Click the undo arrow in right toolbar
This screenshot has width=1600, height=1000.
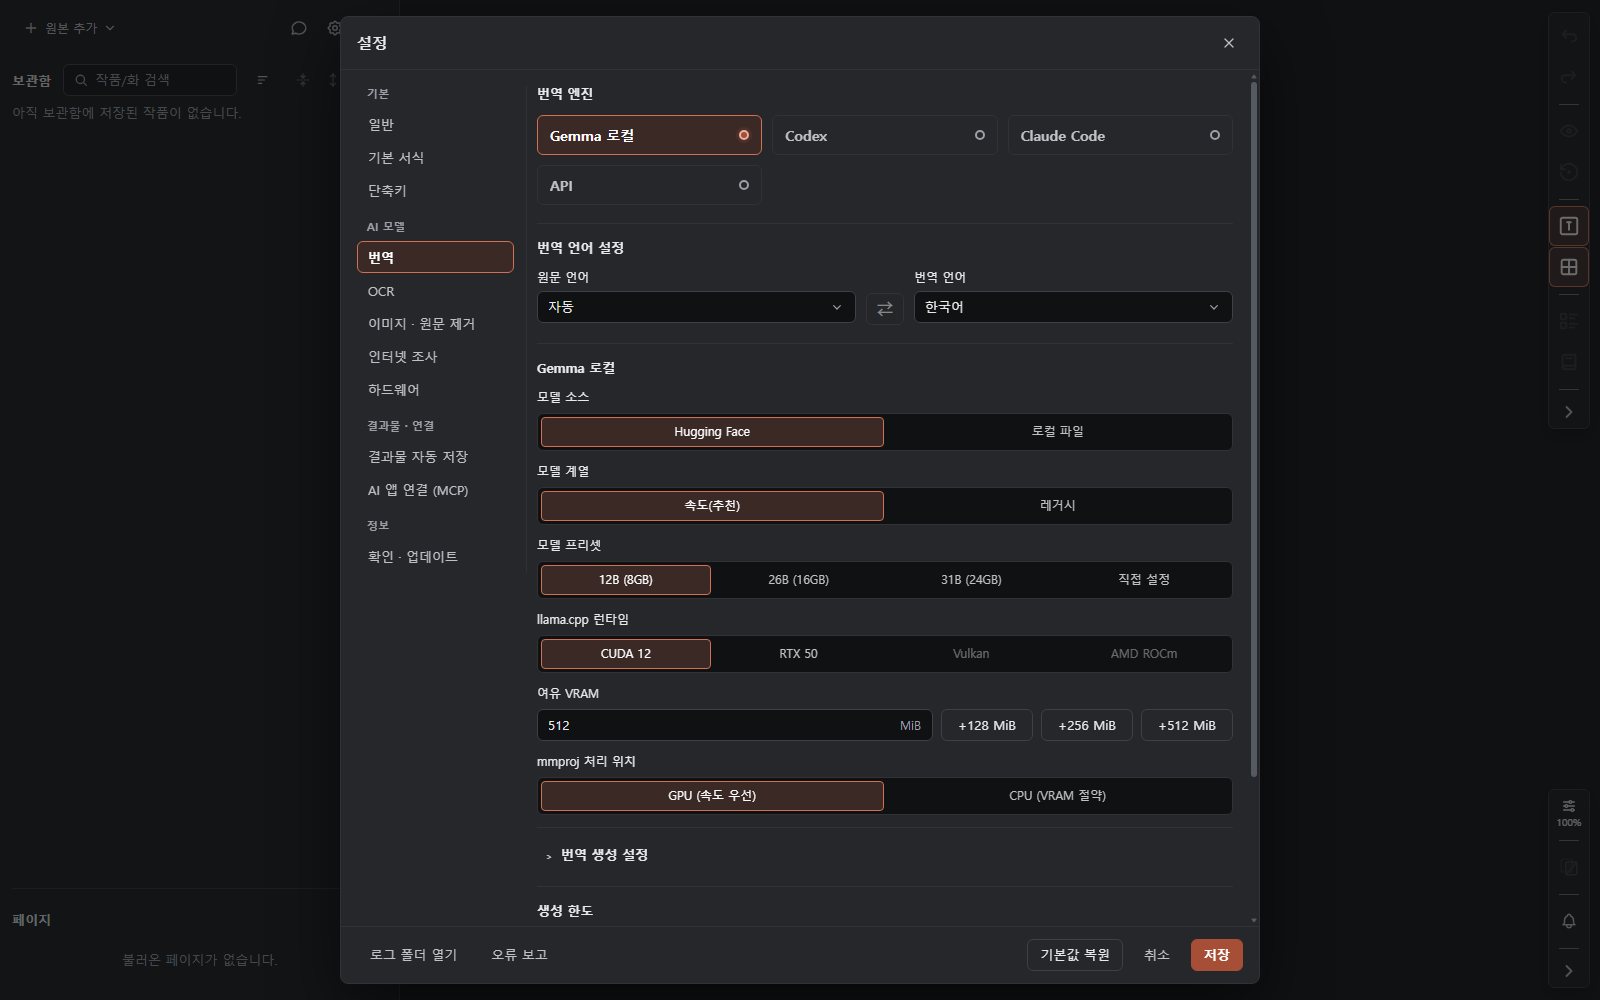(x=1569, y=37)
